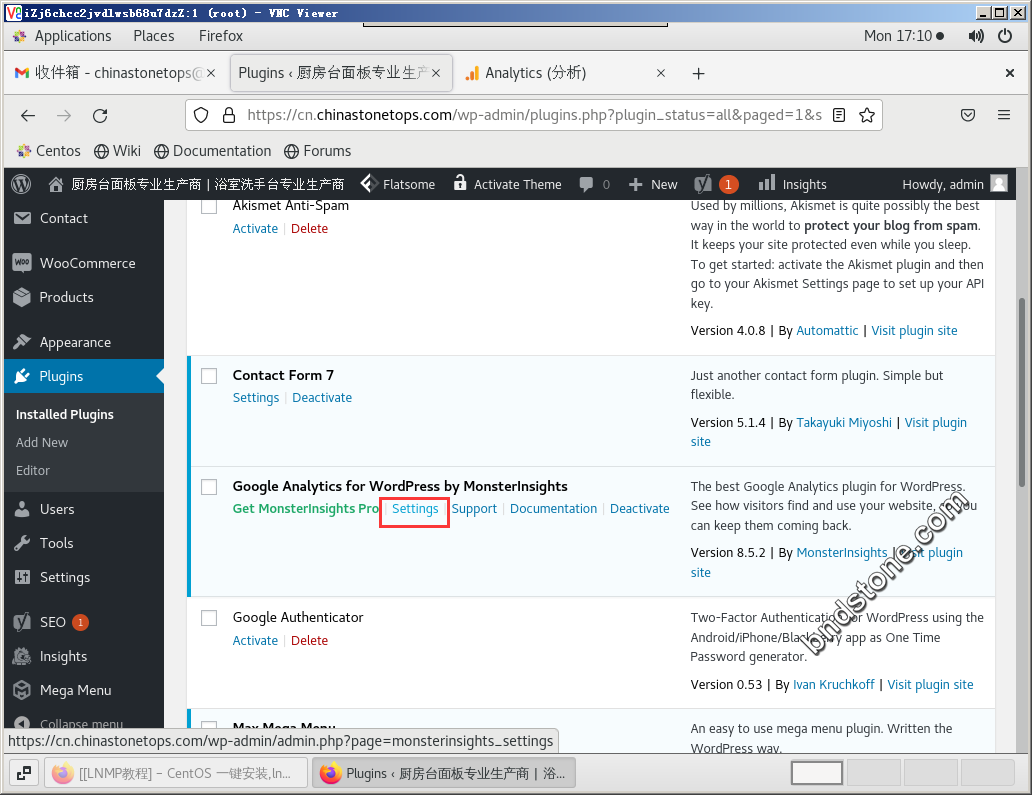Toggle reader view icon in address bar
The height and width of the screenshot is (795, 1032).
838,115
